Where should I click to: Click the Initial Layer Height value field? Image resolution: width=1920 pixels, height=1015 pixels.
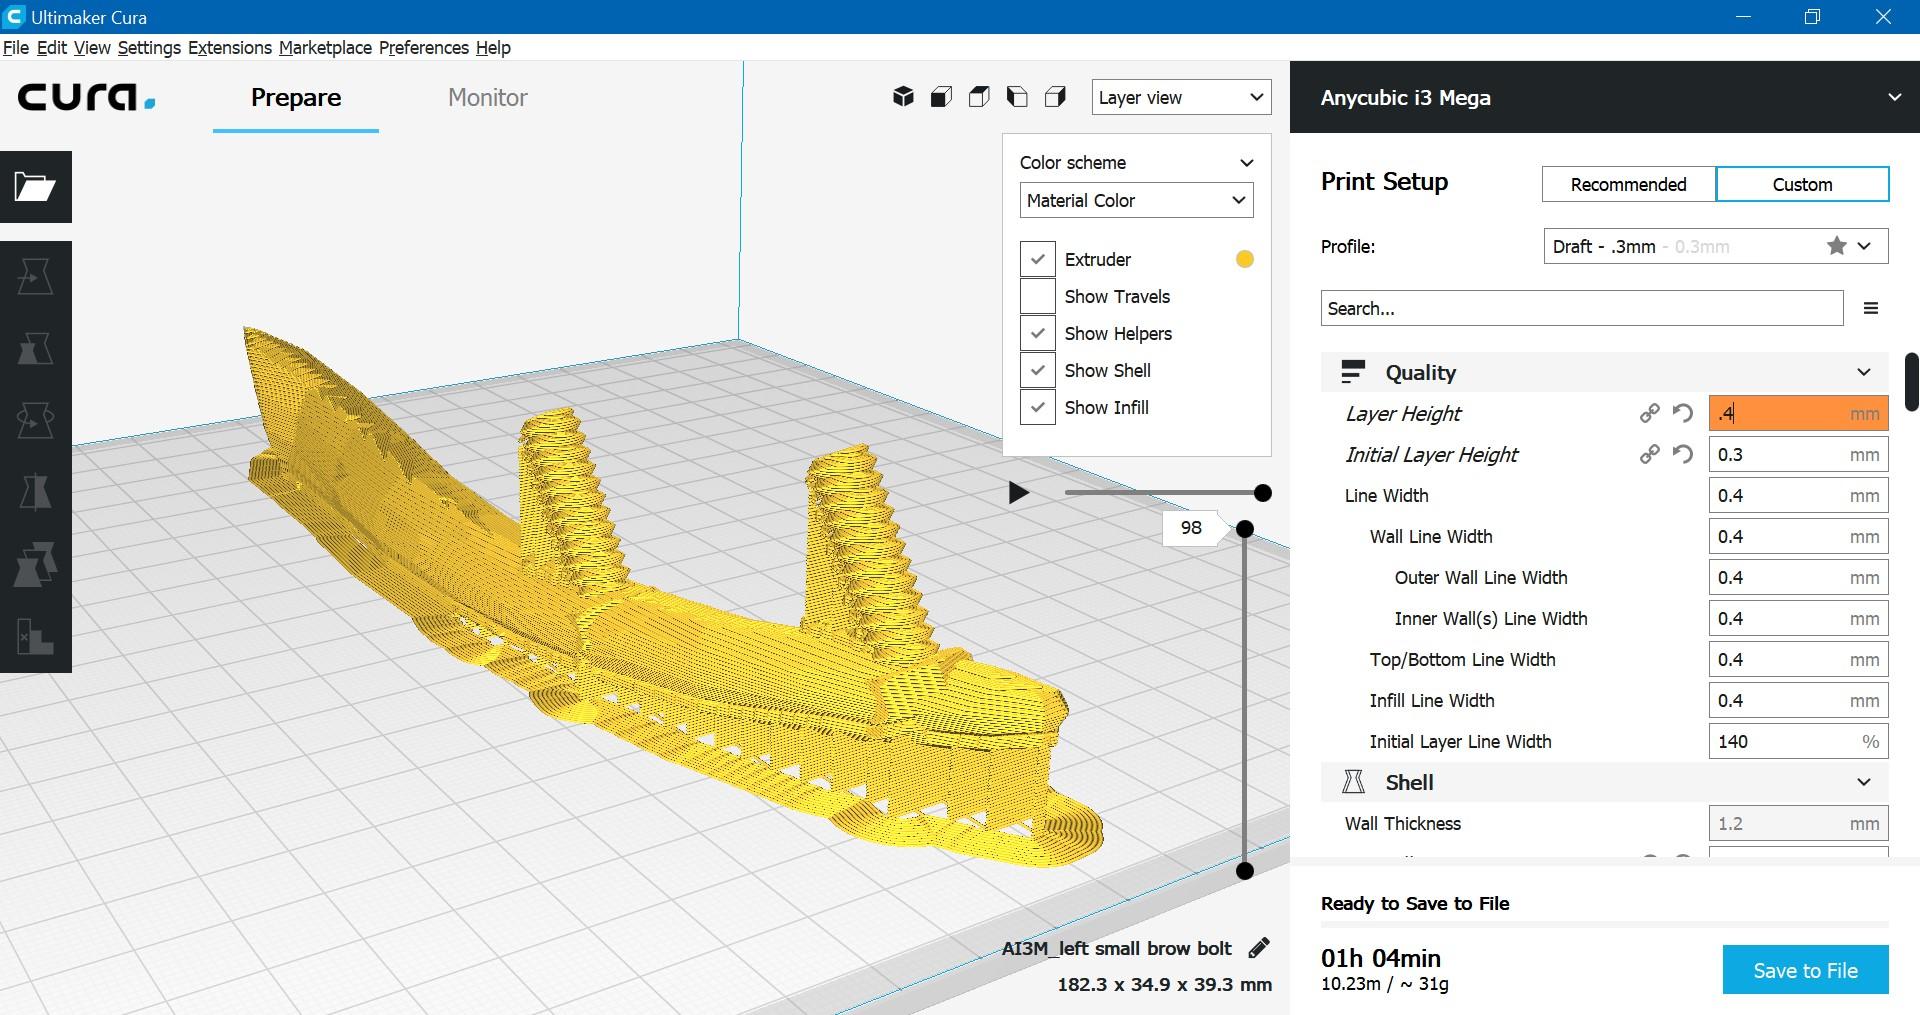[1798, 454]
